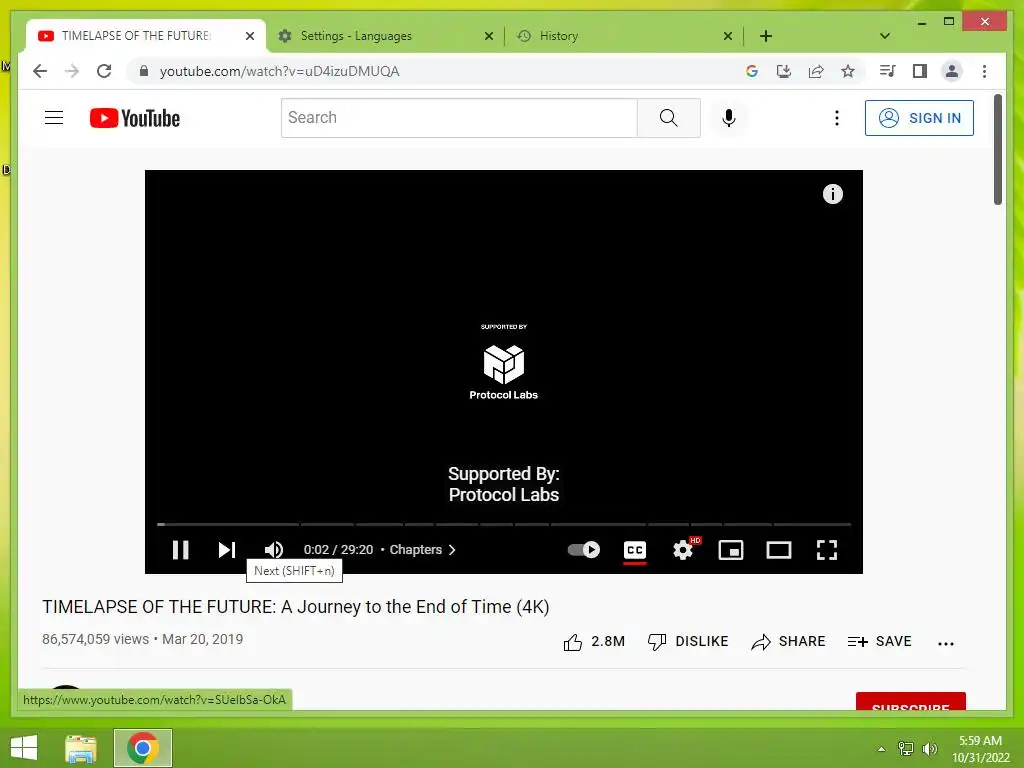Go forward in browser history
1024x768 pixels.
[x=72, y=71]
